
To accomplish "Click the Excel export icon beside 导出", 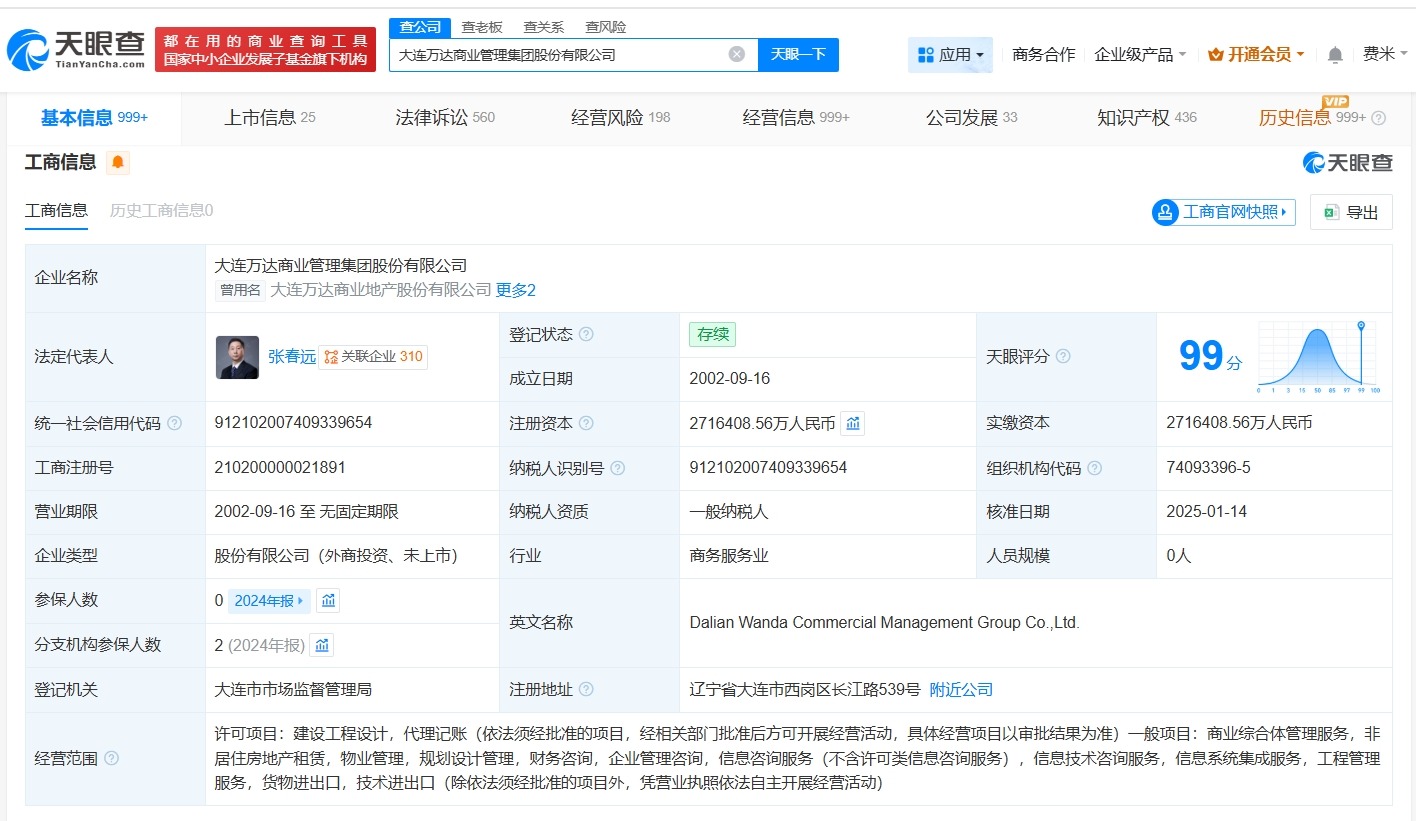I will (1330, 212).
